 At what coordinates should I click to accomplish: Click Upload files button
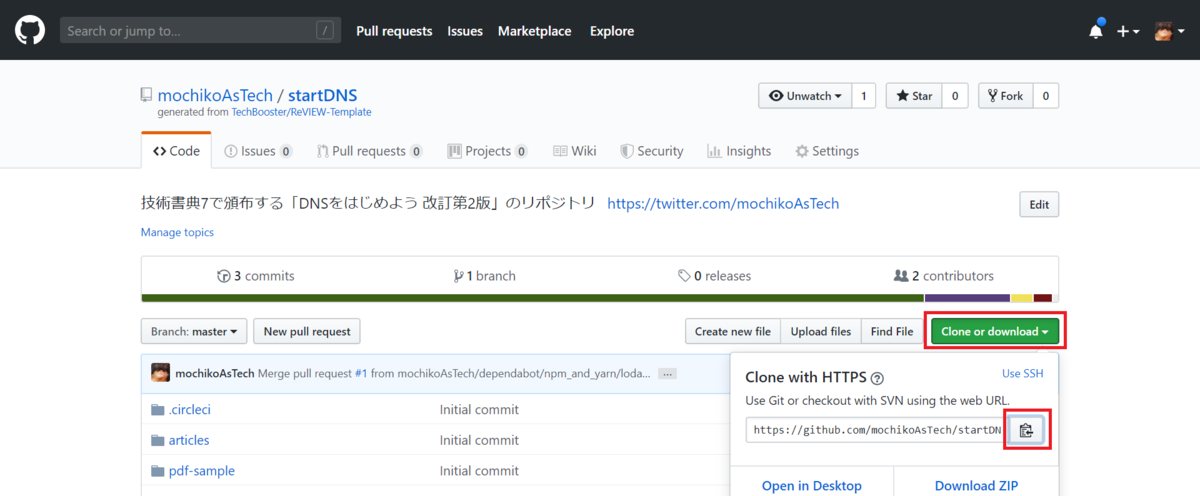click(x=821, y=331)
